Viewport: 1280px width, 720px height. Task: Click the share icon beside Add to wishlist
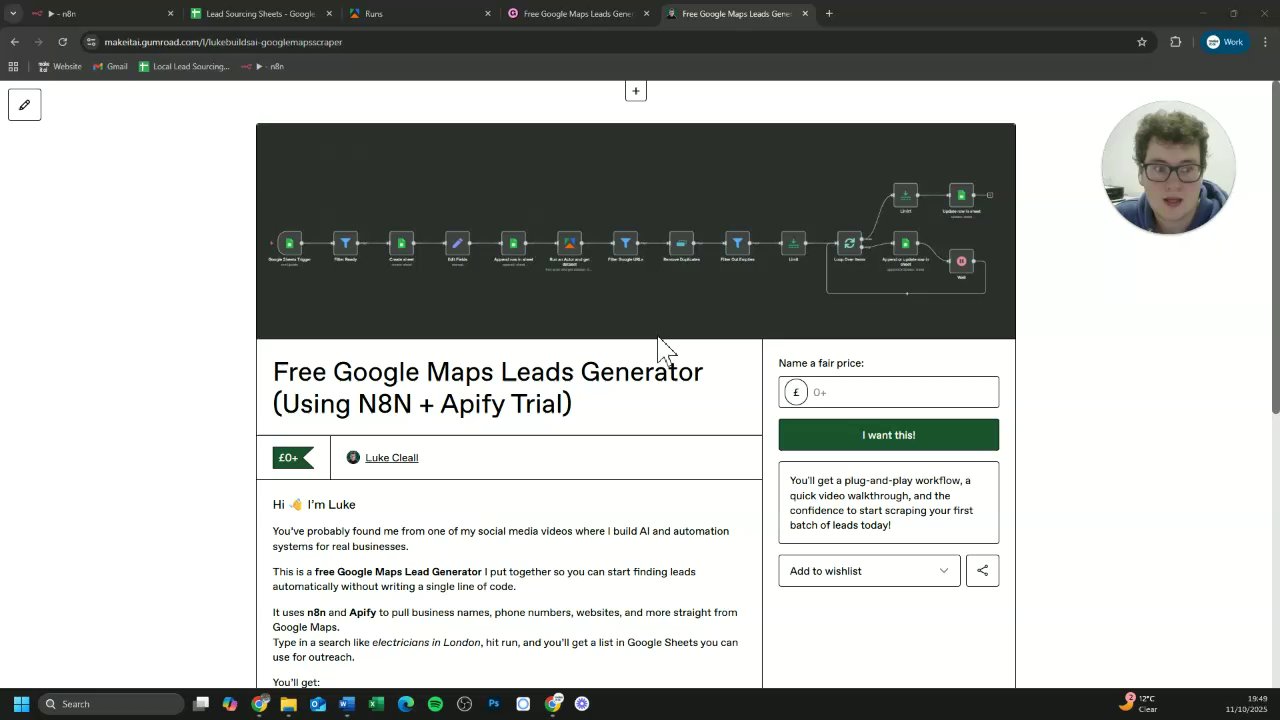click(982, 571)
